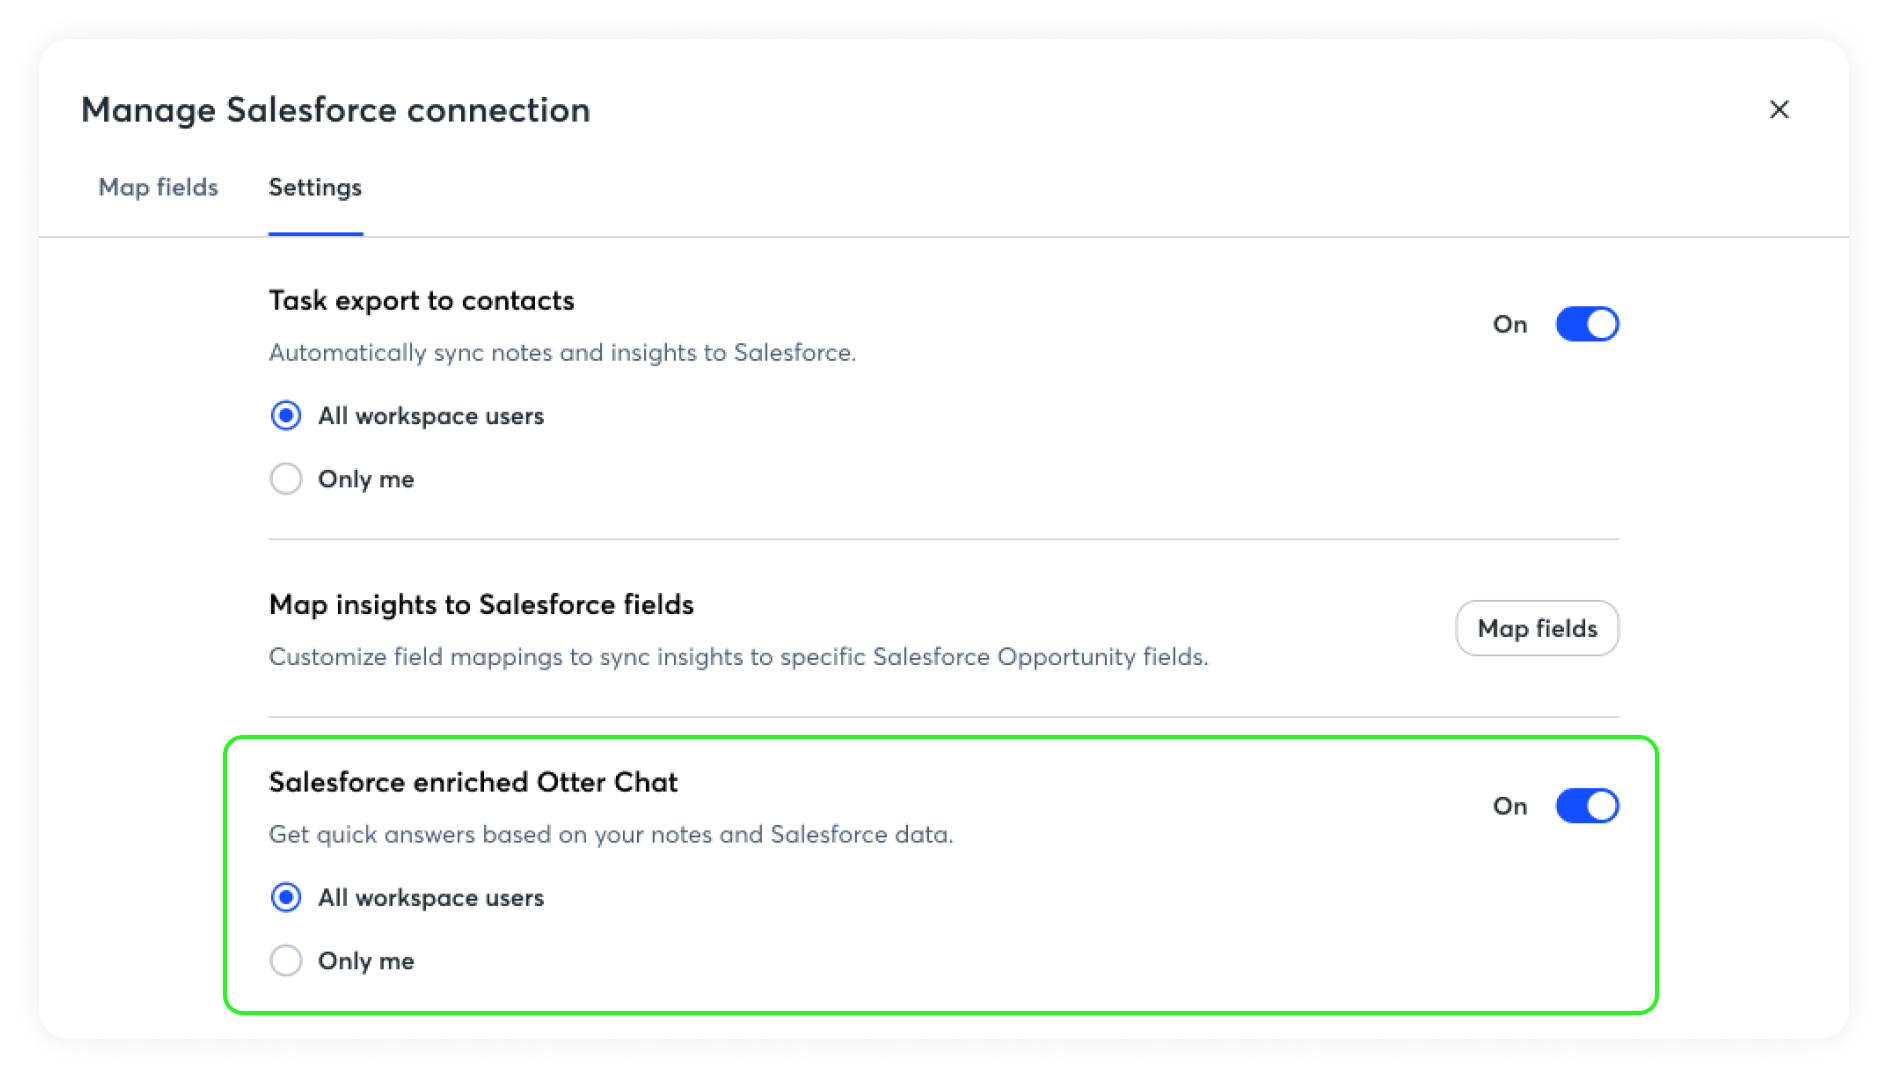The height and width of the screenshot is (1078, 1888).
Task: Click the Manage Salesforce connection title
Action: coord(336,110)
